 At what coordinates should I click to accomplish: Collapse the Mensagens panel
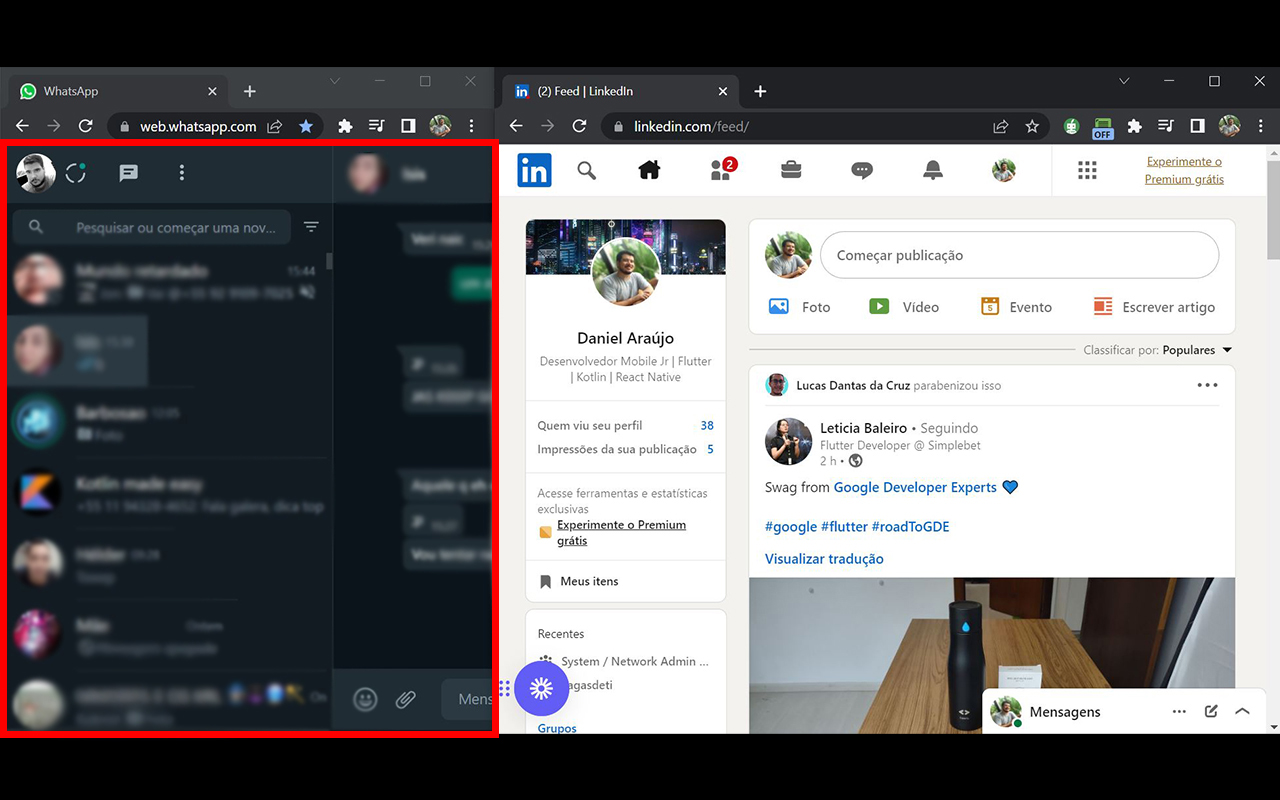pos(1242,711)
